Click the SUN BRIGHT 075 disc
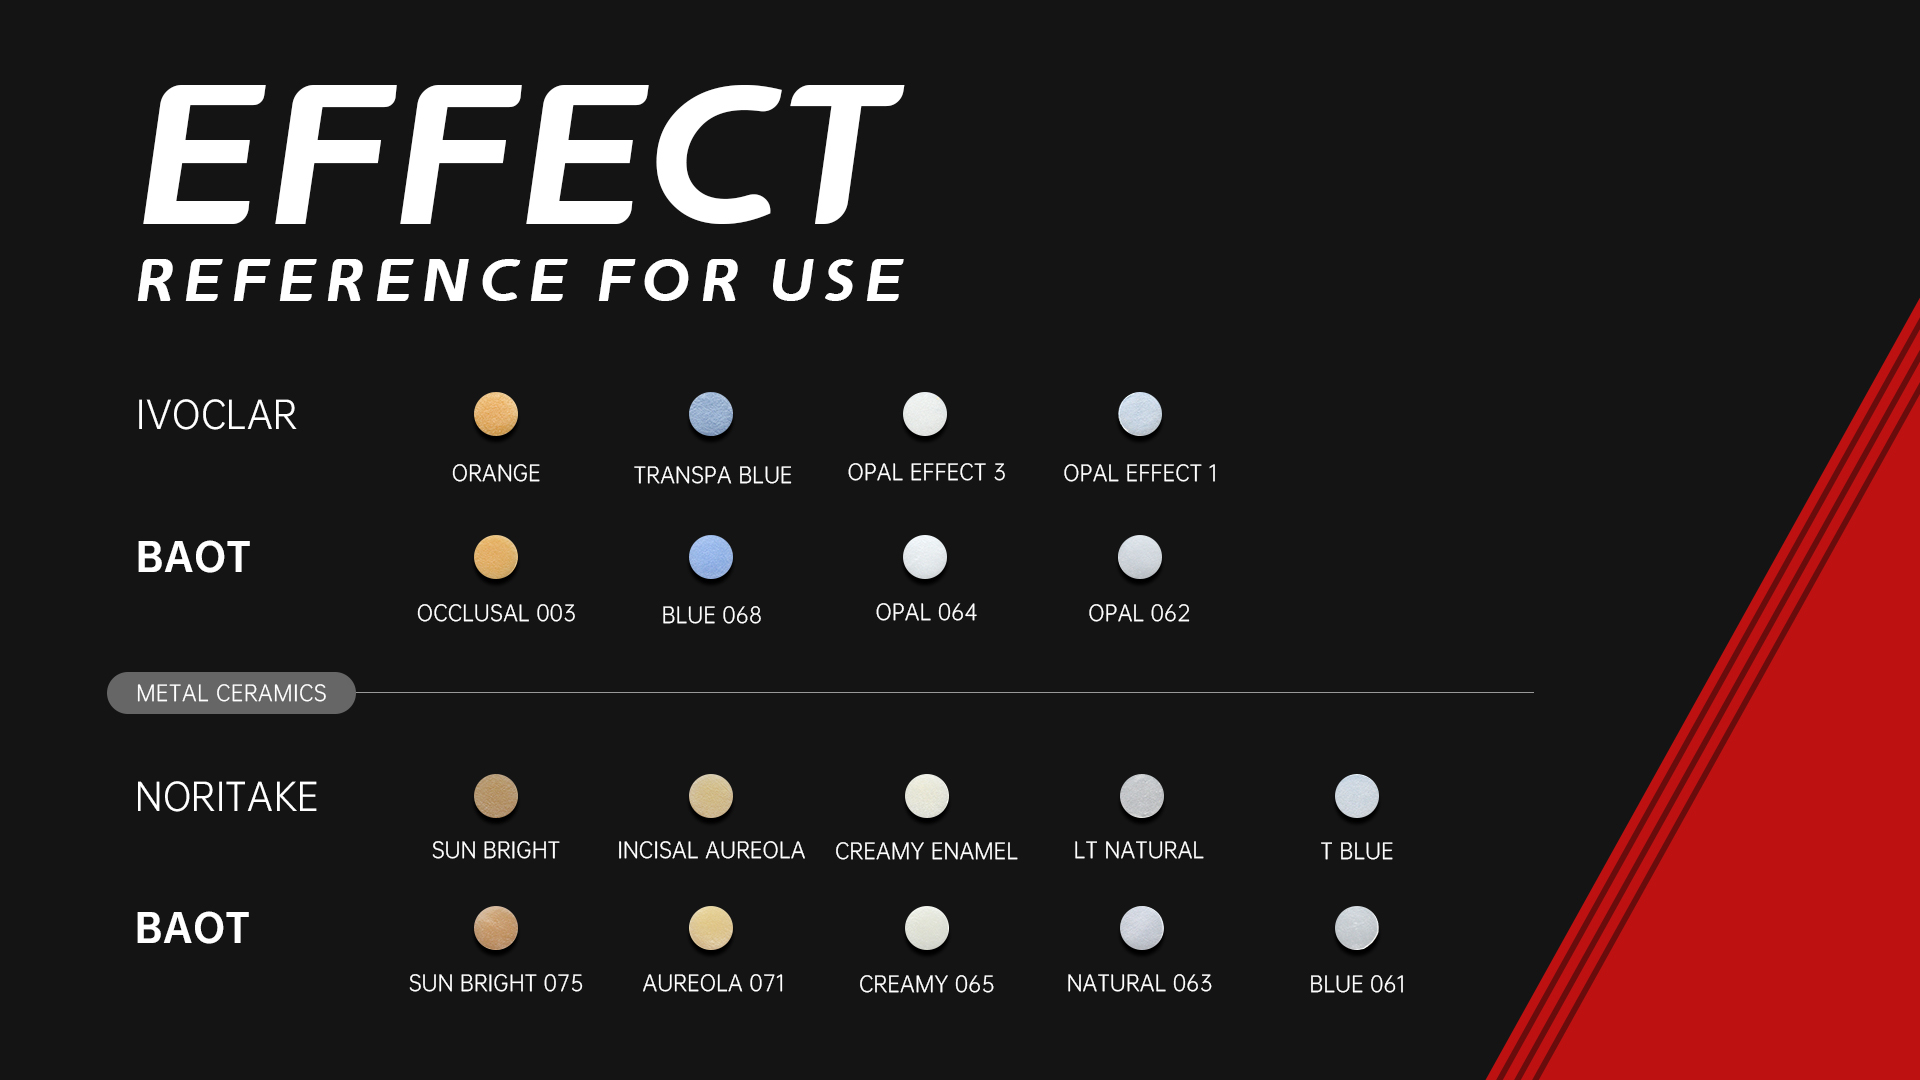Viewport: 1920px width, 1080px height. (496, 928)
